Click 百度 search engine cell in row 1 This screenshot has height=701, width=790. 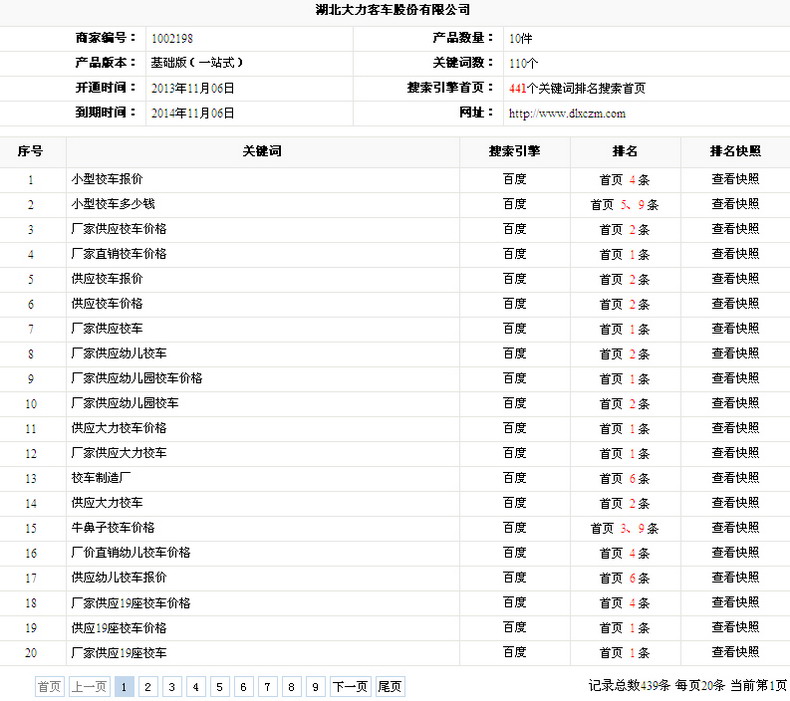coord(514,179)
